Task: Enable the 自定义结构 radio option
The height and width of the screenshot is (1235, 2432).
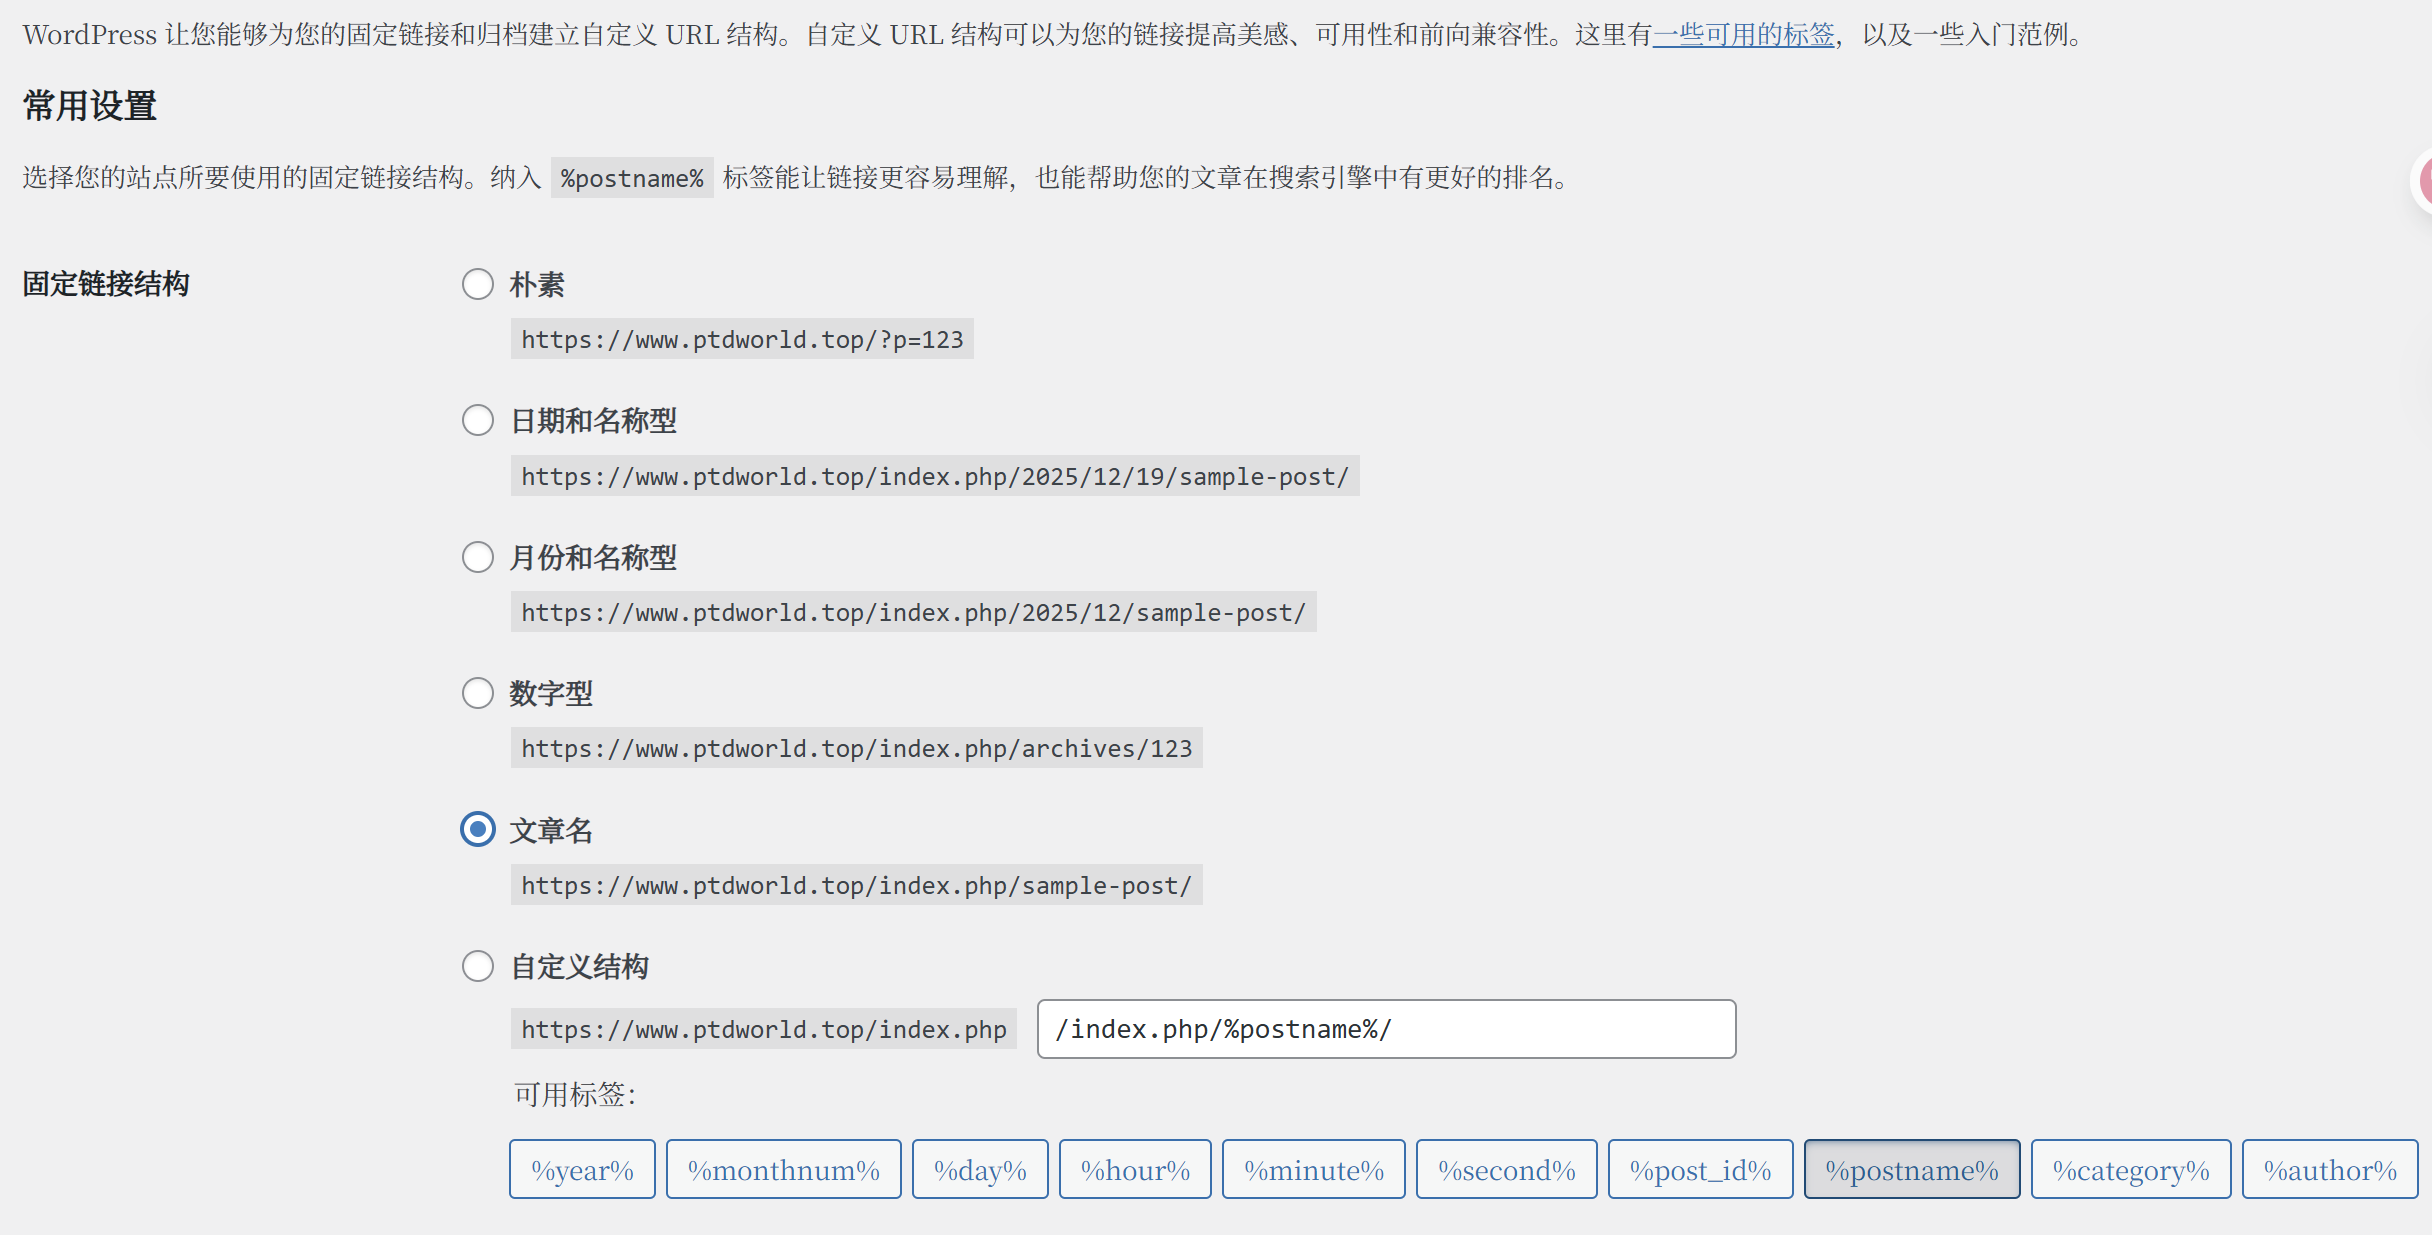Action: (x=478, y=966)
